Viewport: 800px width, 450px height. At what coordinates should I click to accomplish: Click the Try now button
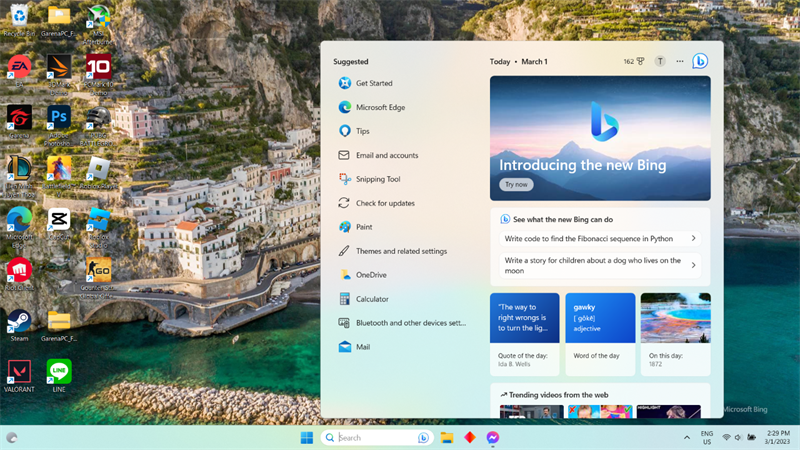(x=516, y=184)
